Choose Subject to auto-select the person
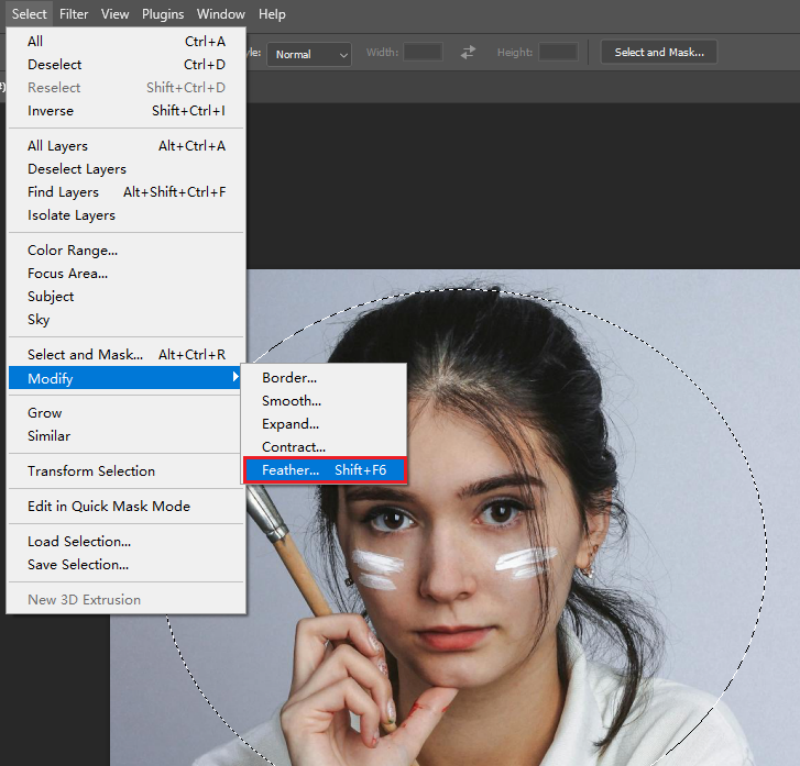 click(x=50, y=296)
